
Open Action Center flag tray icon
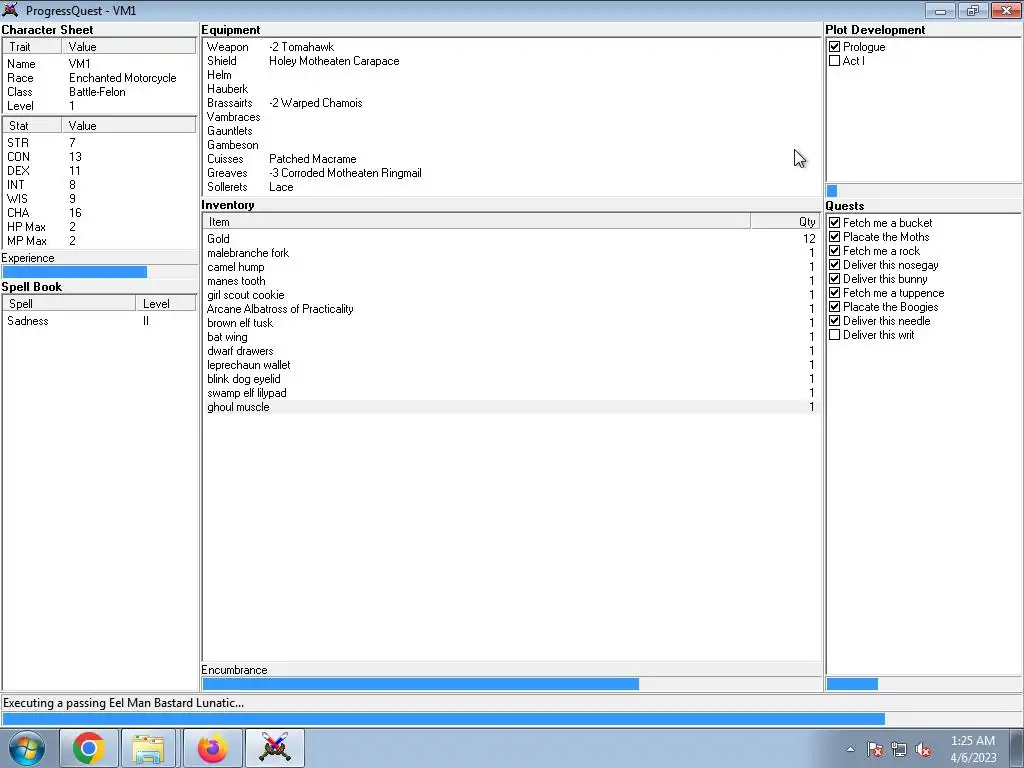pyautogui.click(x=875, y=750)
